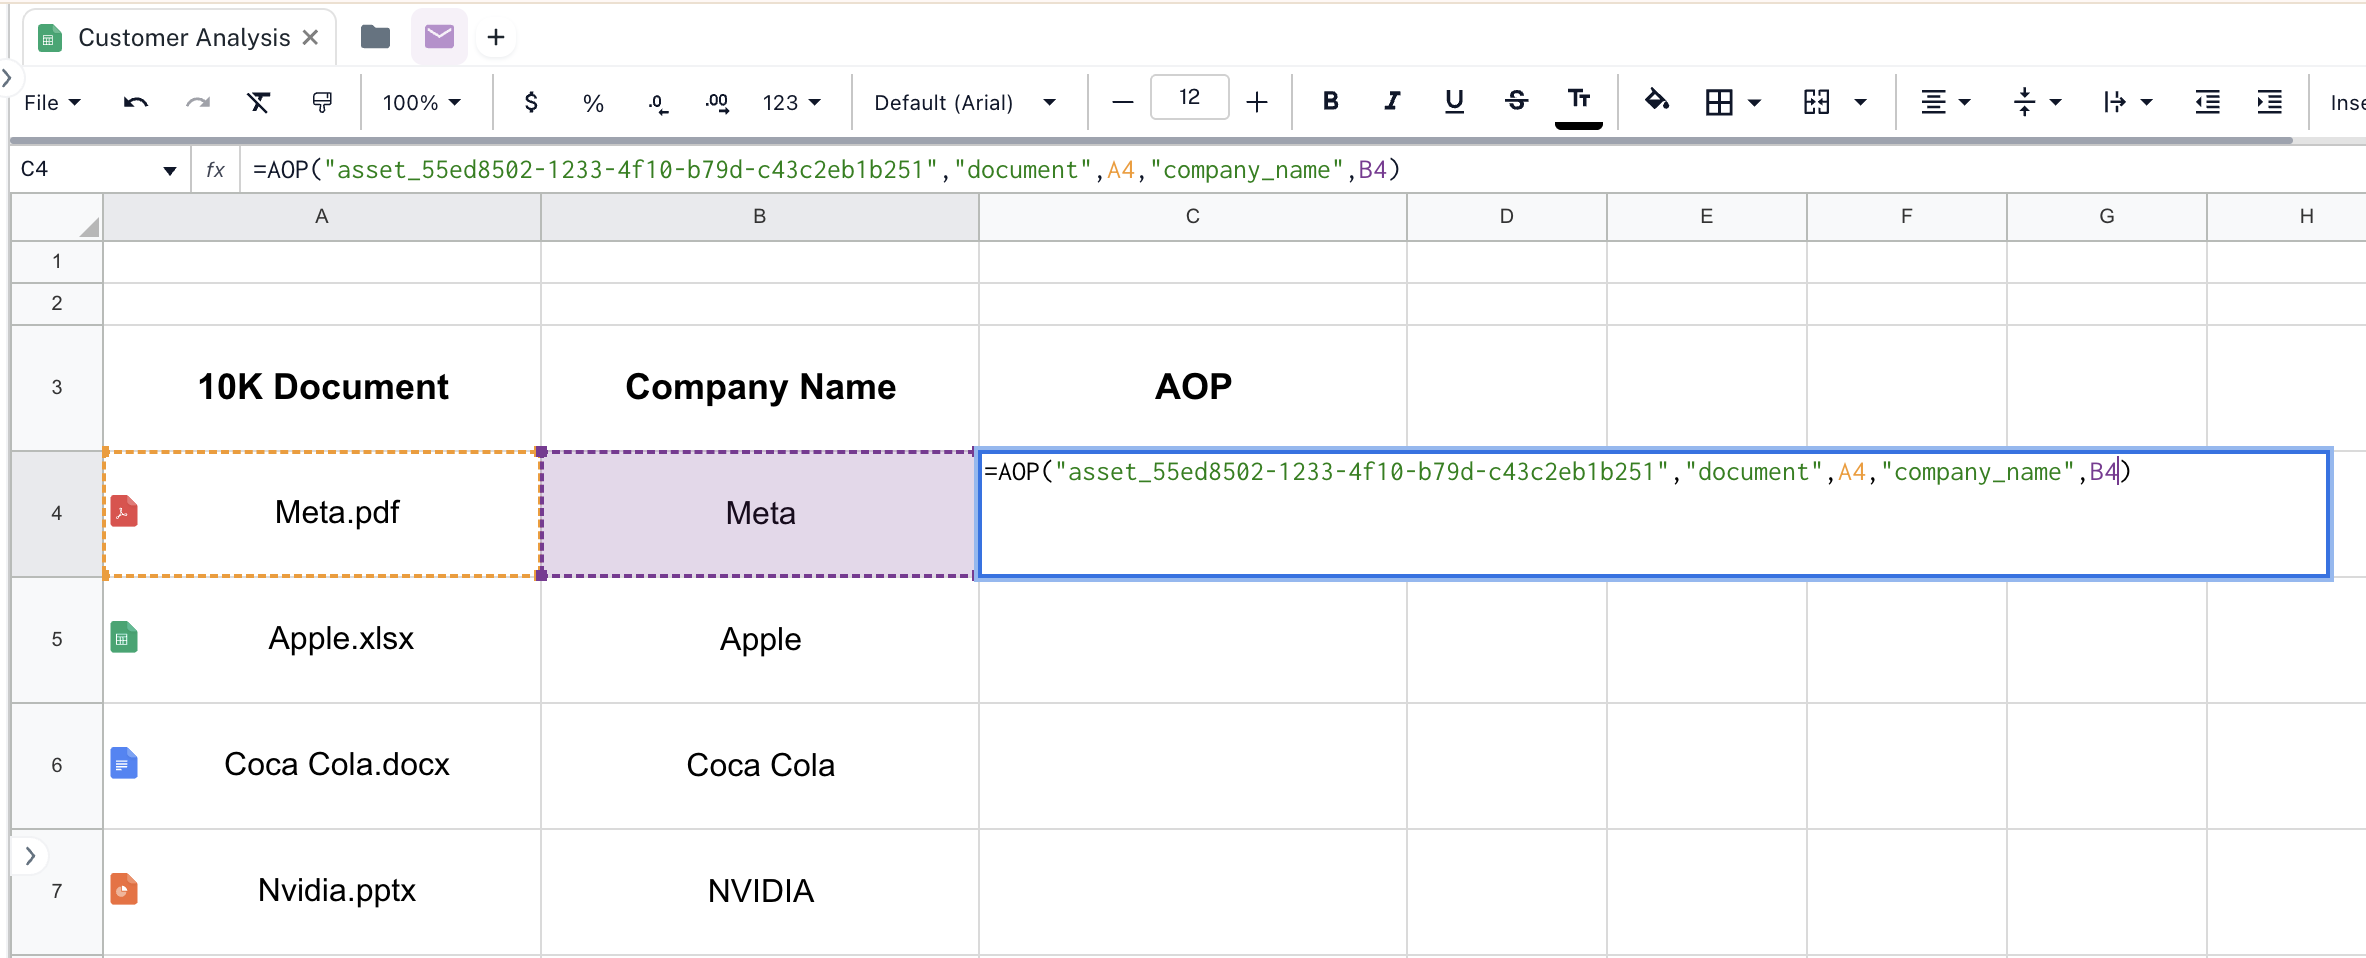The image size is (2366, 958).
Task: Open the File menu
Action: [x=52, y=103]
